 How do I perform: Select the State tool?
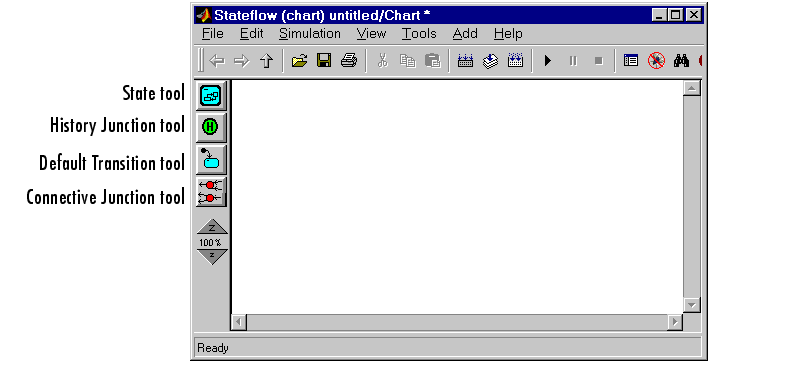click(x=210, y=95)
